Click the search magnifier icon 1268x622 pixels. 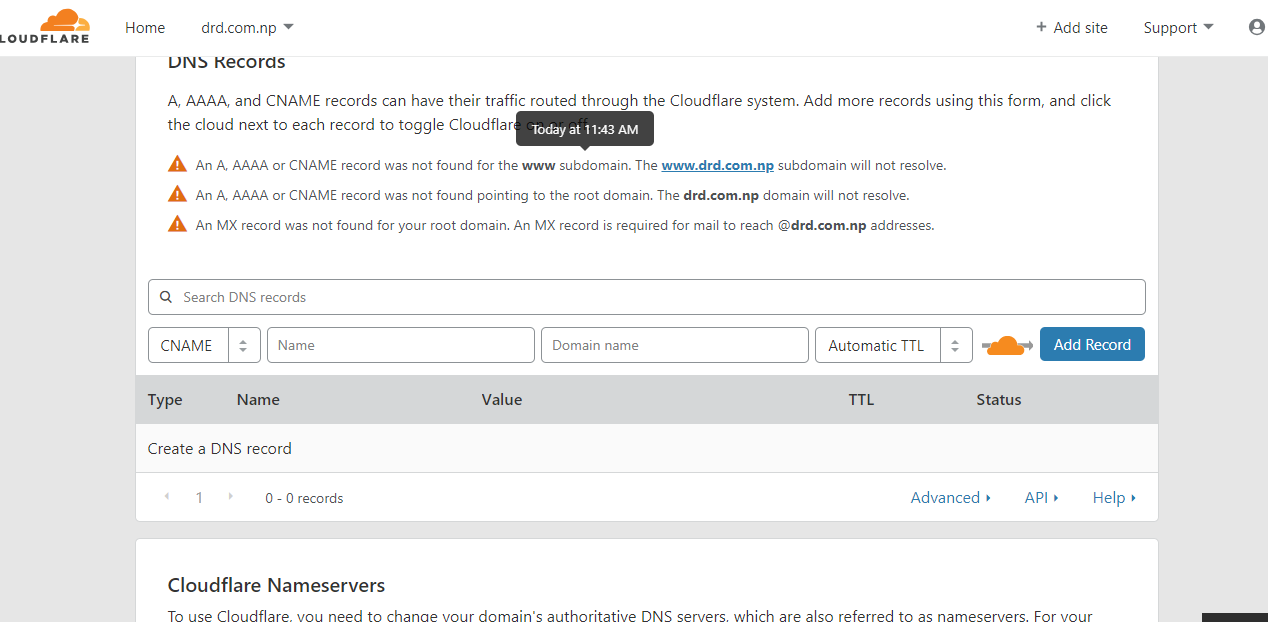166,297
